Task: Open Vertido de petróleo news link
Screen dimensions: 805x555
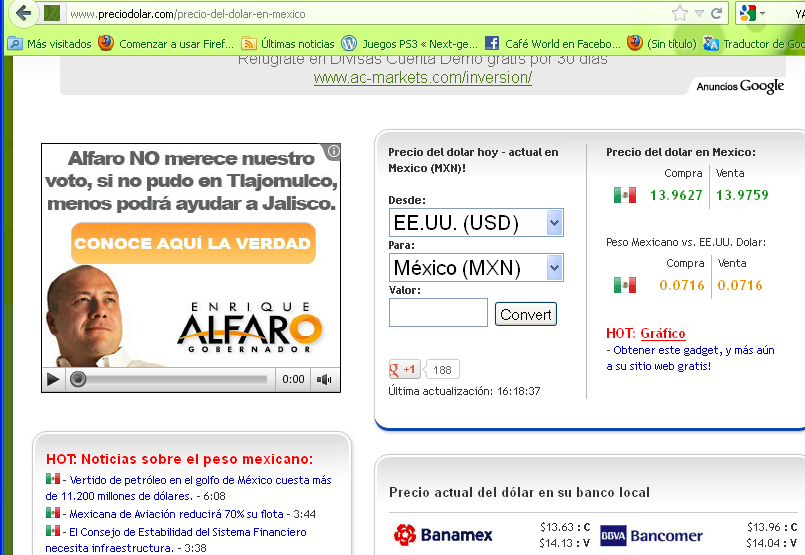Action: point(188,488)
